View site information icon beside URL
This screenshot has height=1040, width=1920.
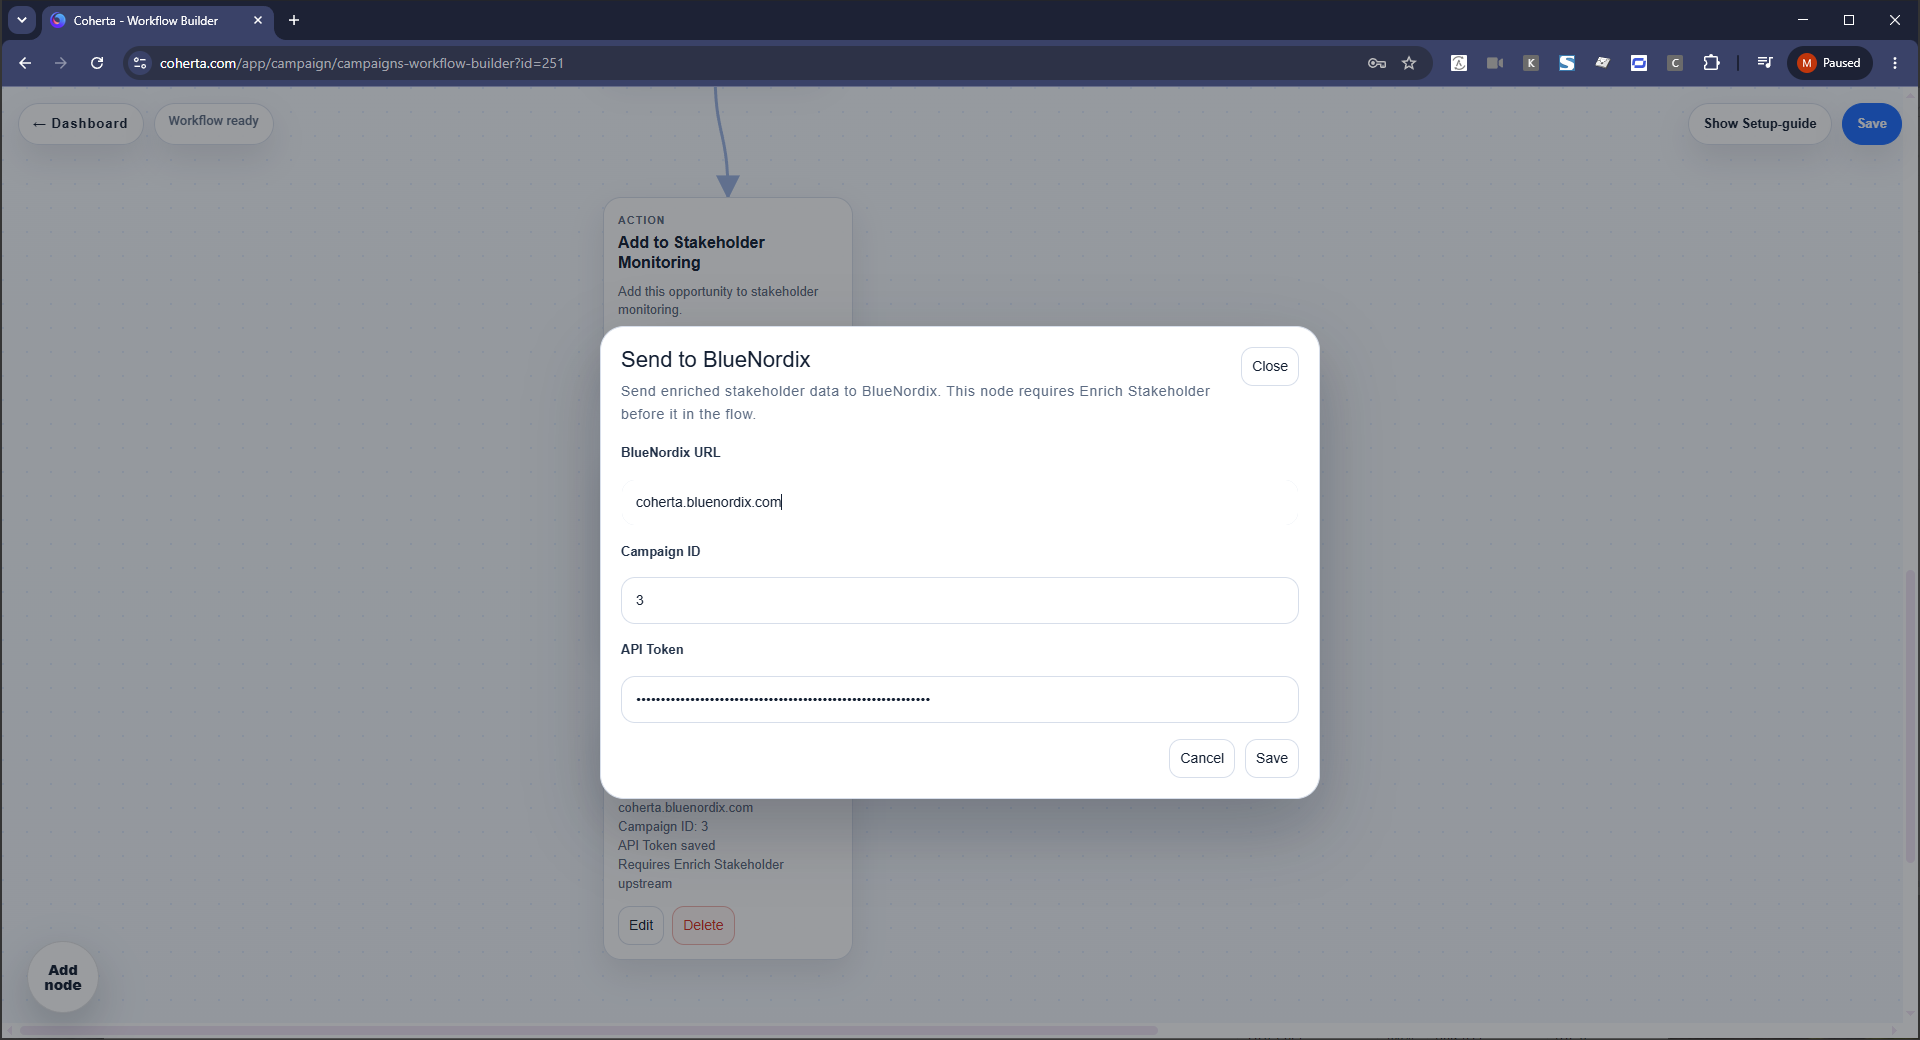pyautogui.click(x=140, y=63)
